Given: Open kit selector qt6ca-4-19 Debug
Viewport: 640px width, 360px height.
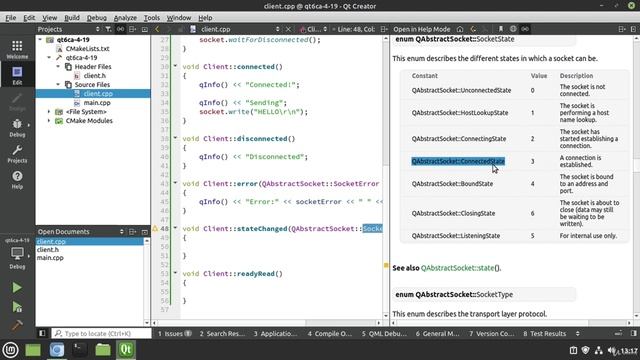Looking at the screenshot, I should click(17, 253).
